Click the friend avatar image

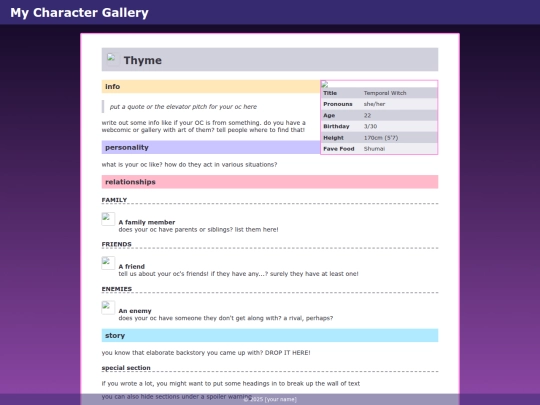pos(108,263)
